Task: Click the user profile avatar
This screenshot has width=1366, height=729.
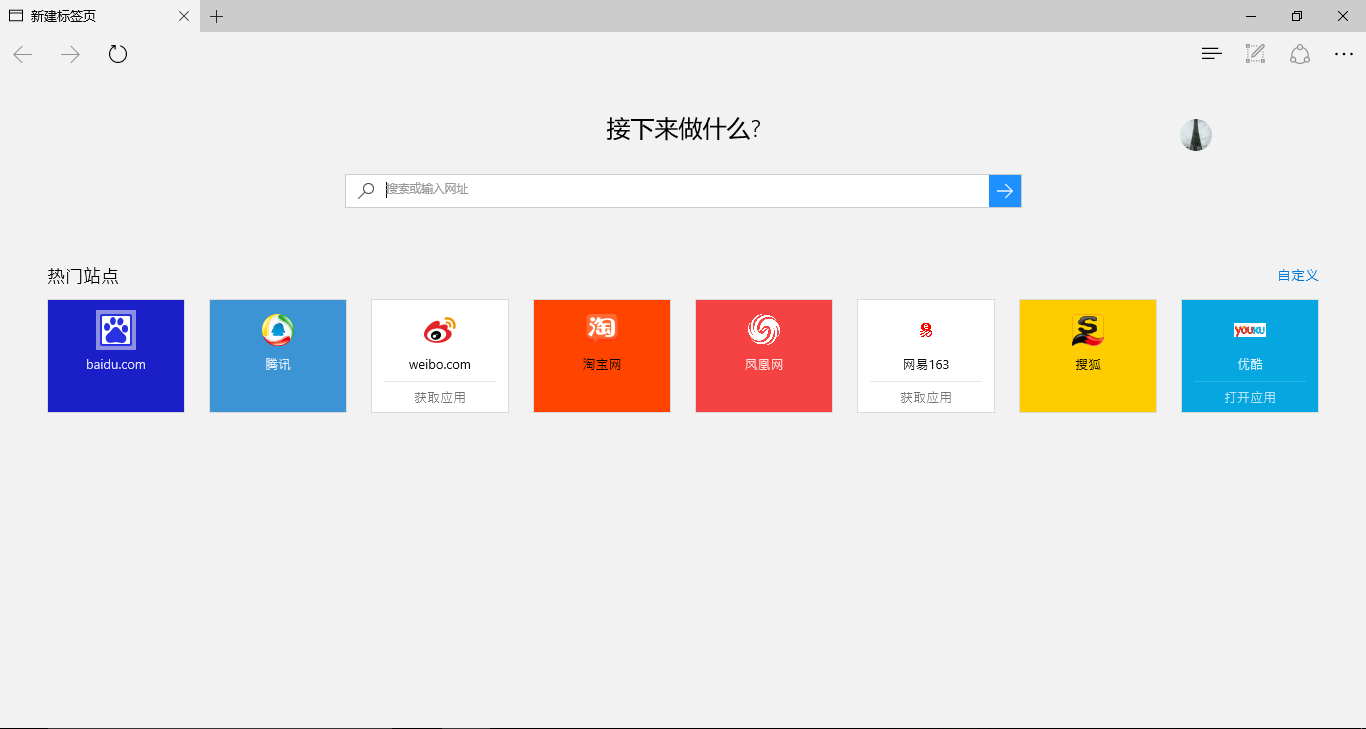Action: coord(1196,135)
